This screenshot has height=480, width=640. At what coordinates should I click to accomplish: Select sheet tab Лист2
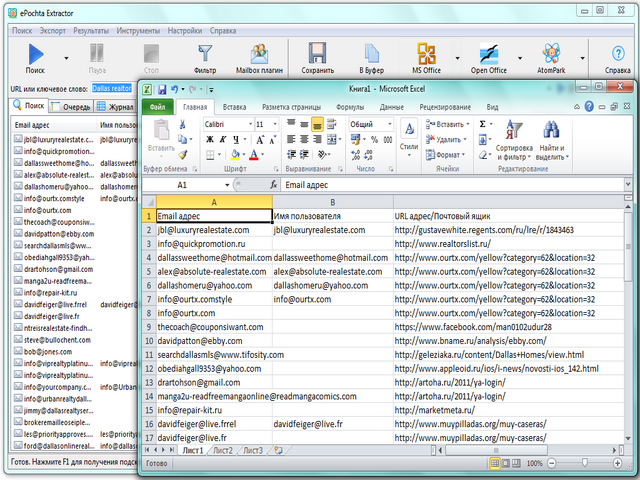[x=223, y=451]
